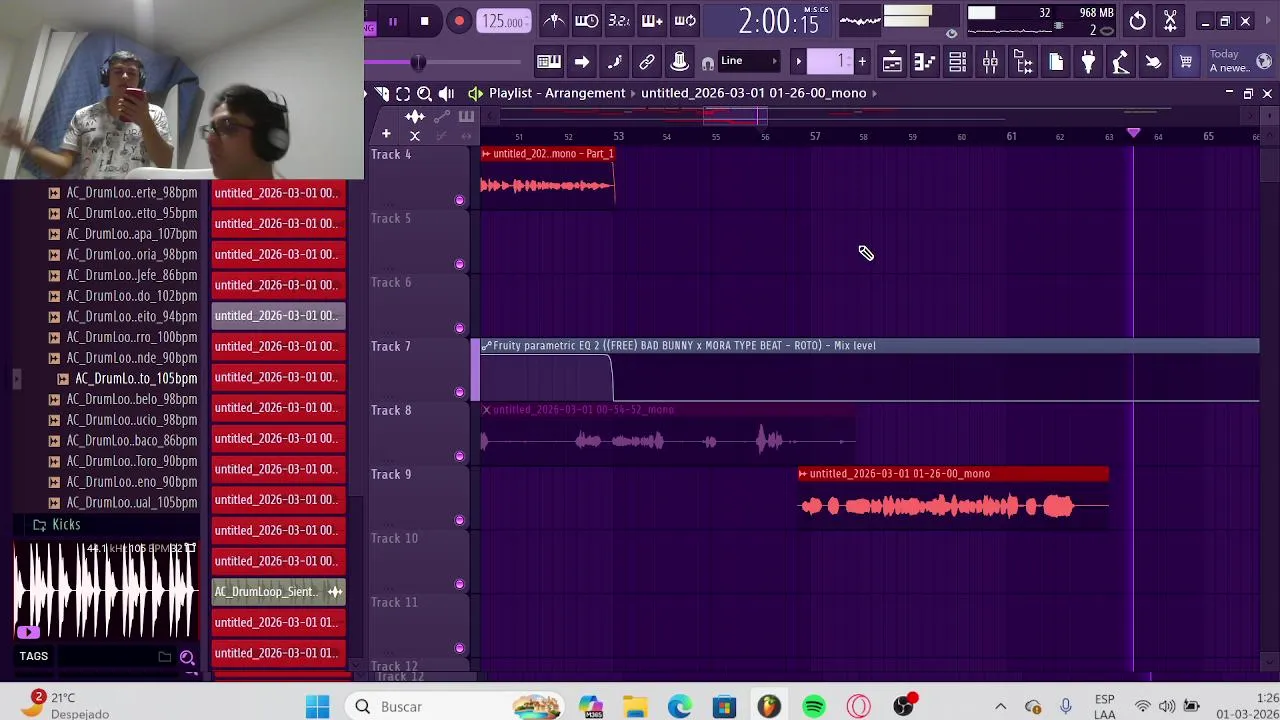Open the Piano roll view icon

925,62
